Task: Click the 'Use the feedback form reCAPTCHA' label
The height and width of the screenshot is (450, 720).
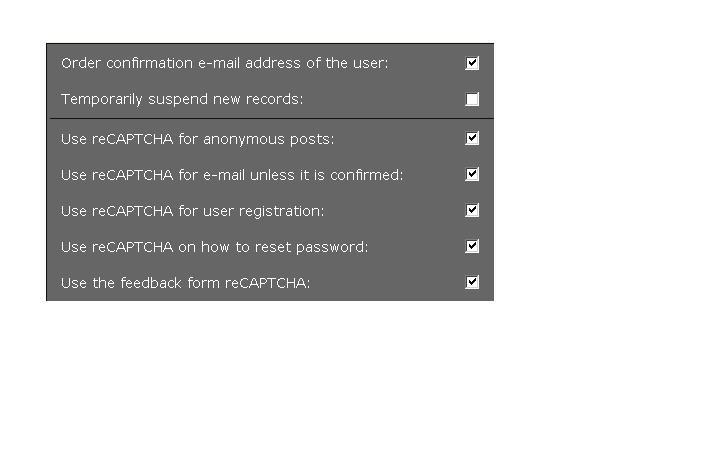Action: coord(185,283)
